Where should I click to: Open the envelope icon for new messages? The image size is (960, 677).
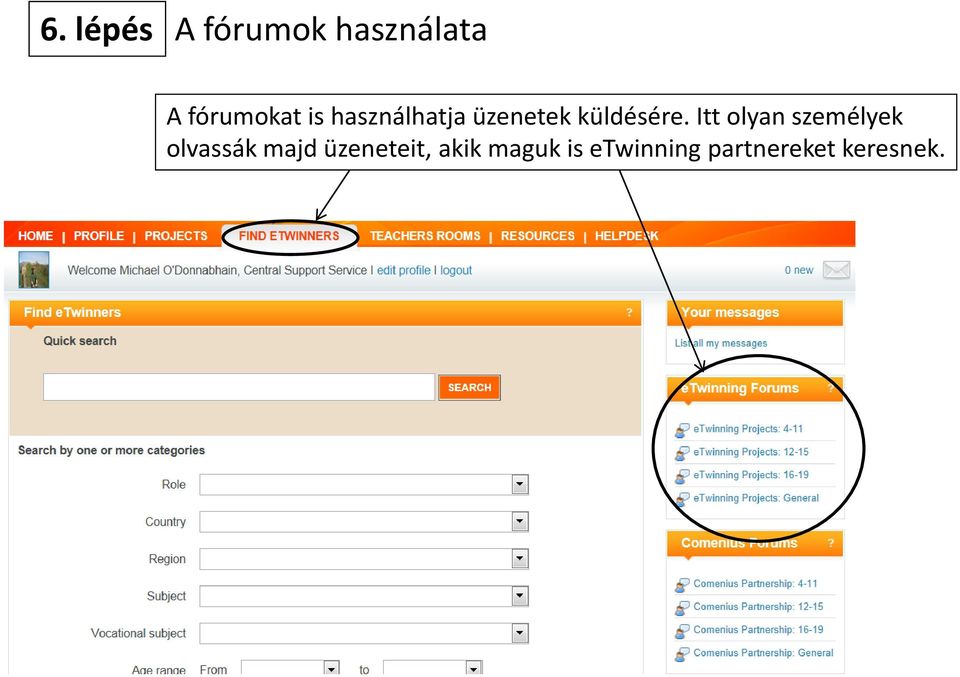836,270
